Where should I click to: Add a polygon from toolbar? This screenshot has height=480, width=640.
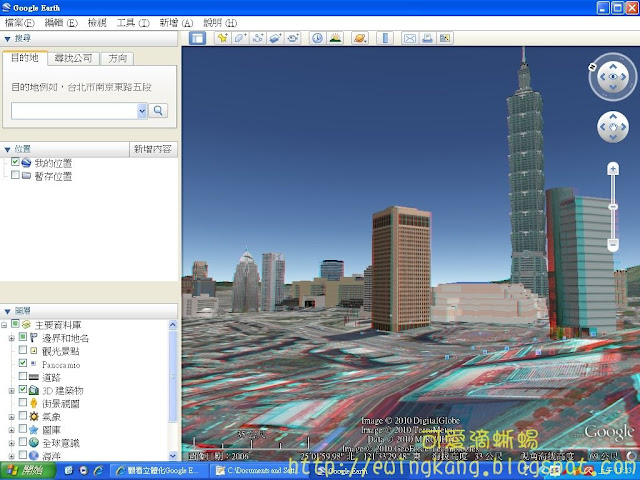(x=240, y=38)
